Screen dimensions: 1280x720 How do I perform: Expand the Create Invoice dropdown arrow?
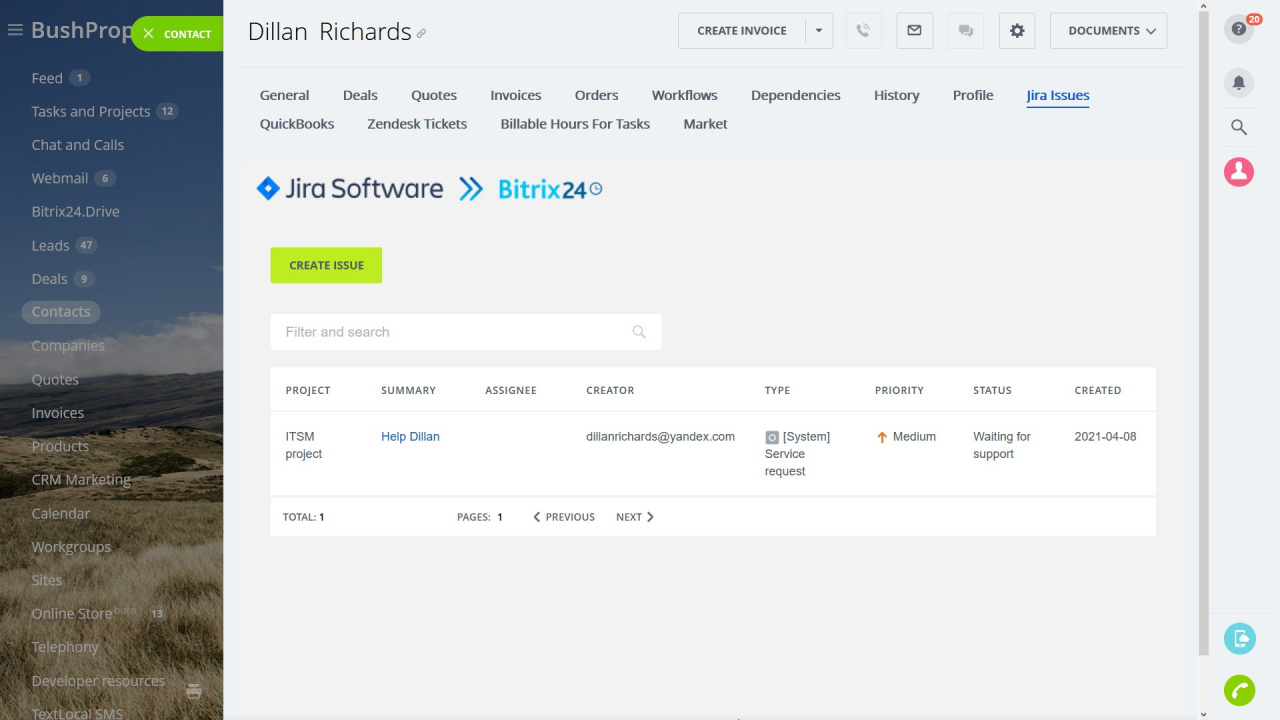tap(819, 31)
